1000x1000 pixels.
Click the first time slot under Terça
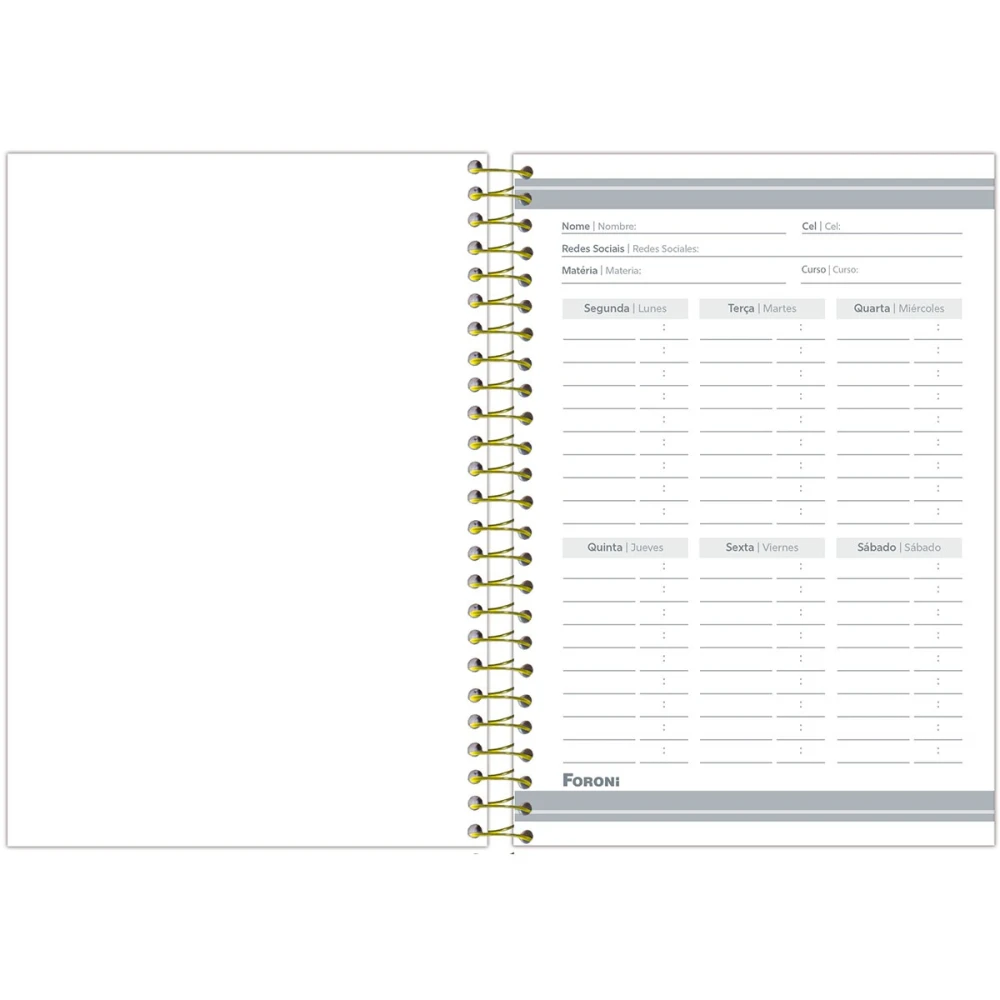click(801, 328)
